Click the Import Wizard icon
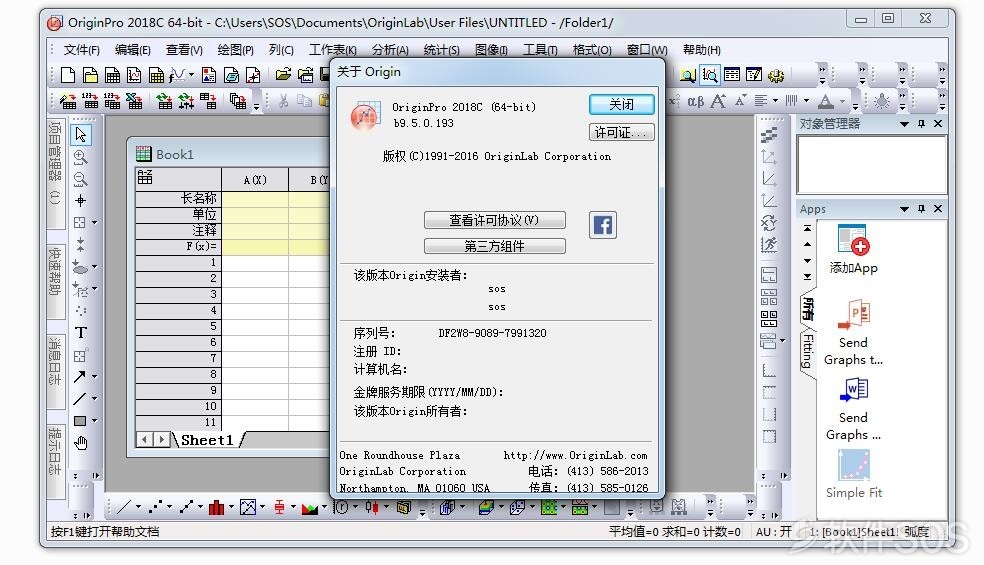 [x=68, y=100]
